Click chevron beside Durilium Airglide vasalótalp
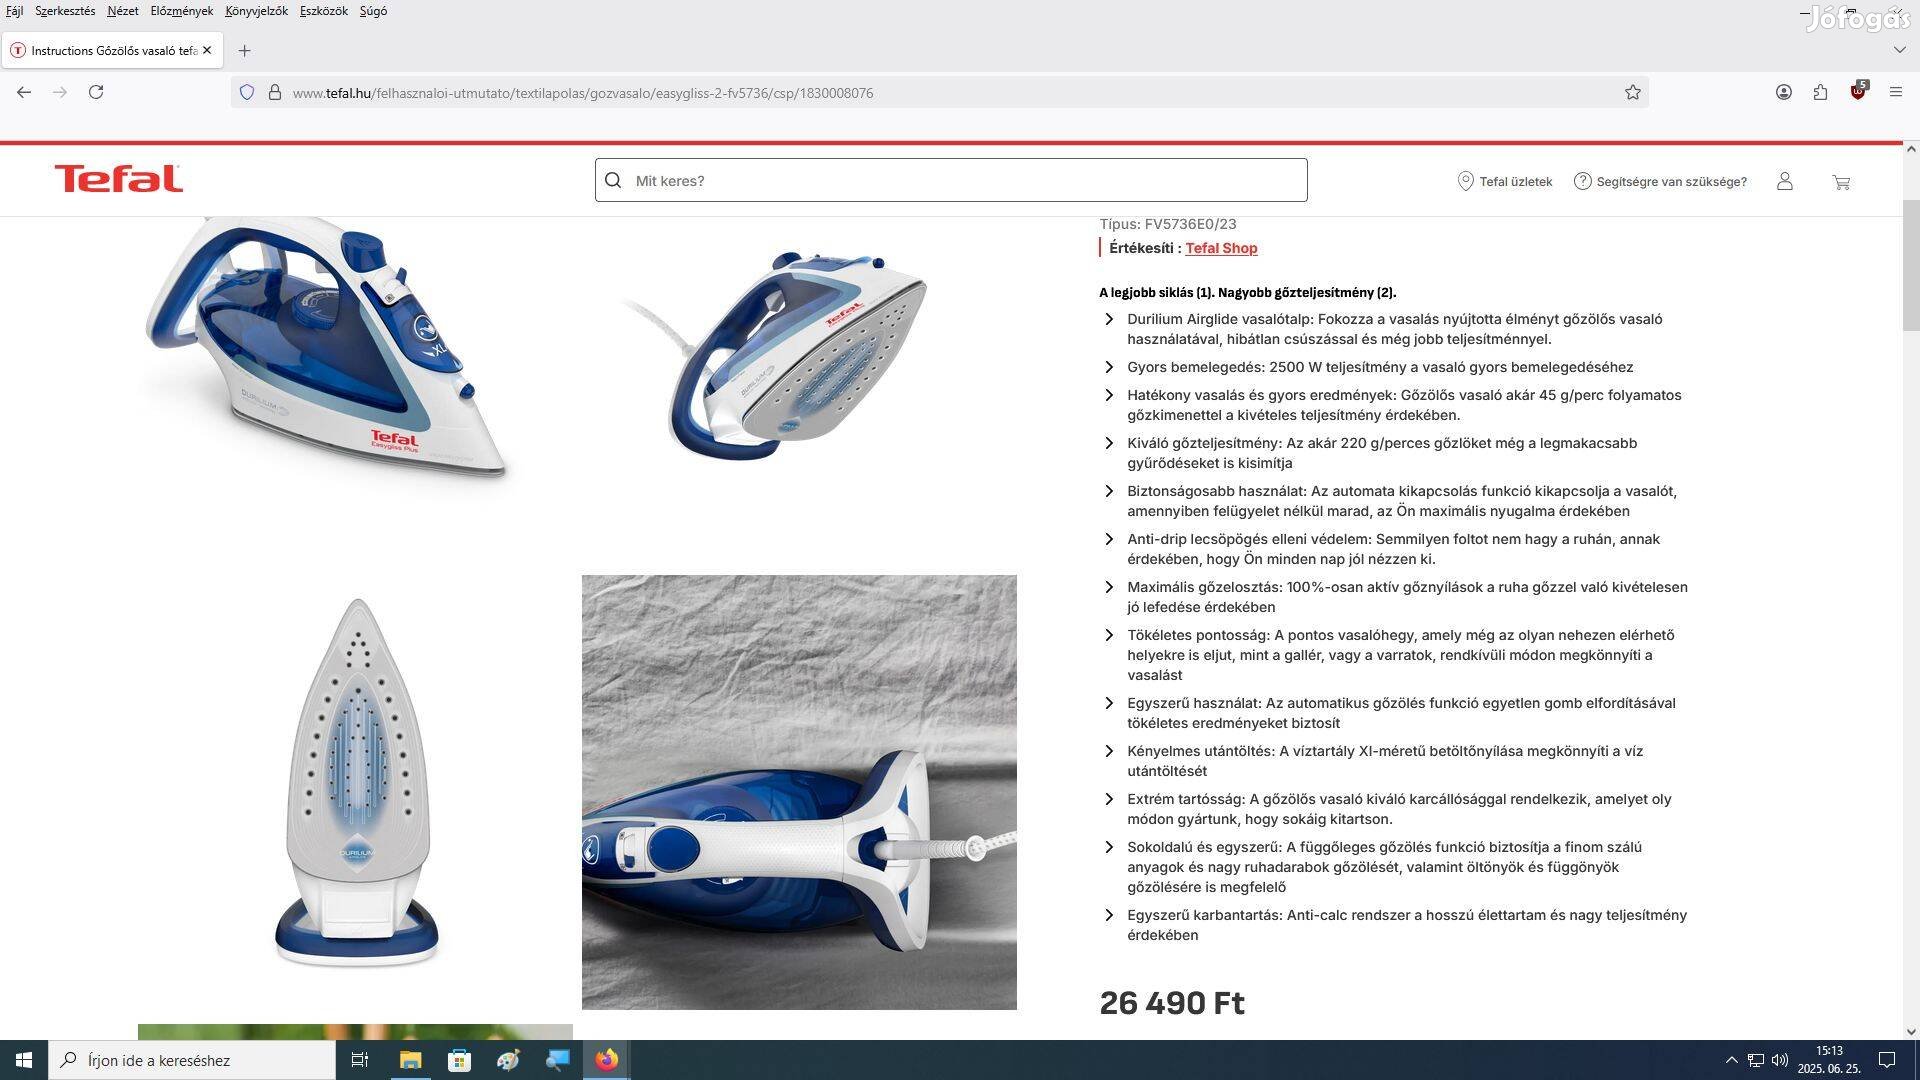1920x1080 pixels. point(1108,319)
